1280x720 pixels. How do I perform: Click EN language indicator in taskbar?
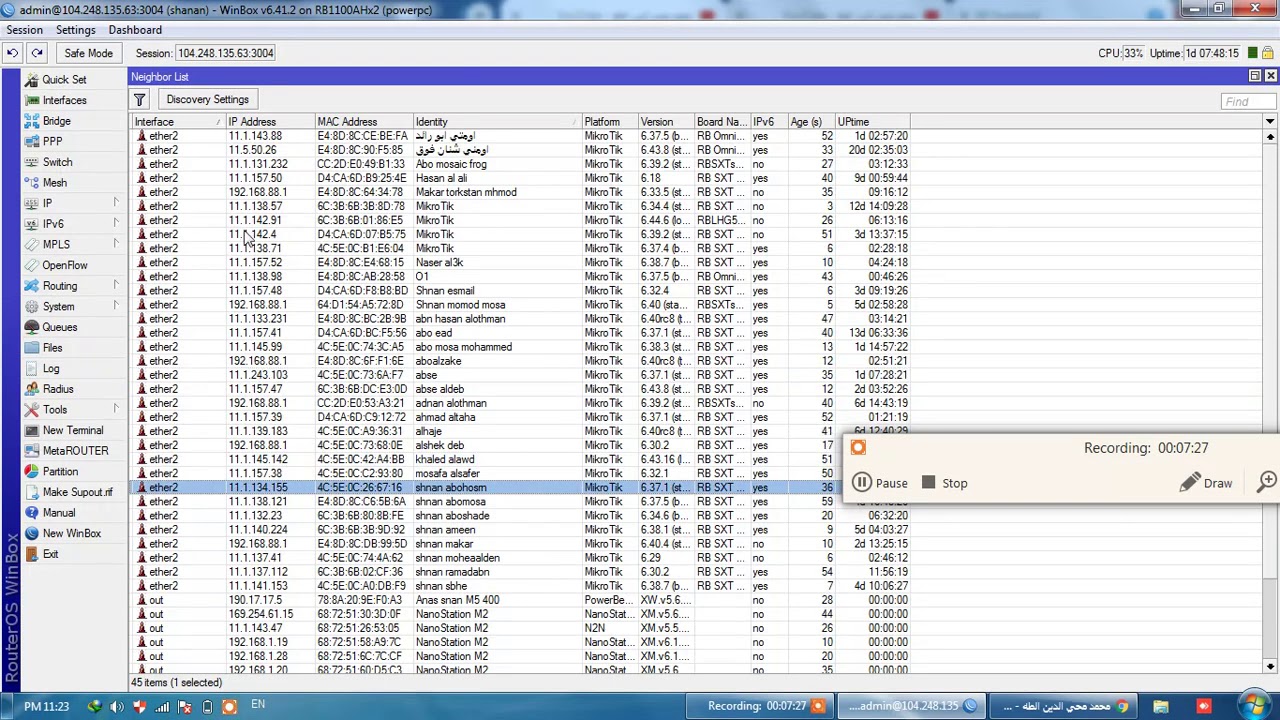point(258,705)
